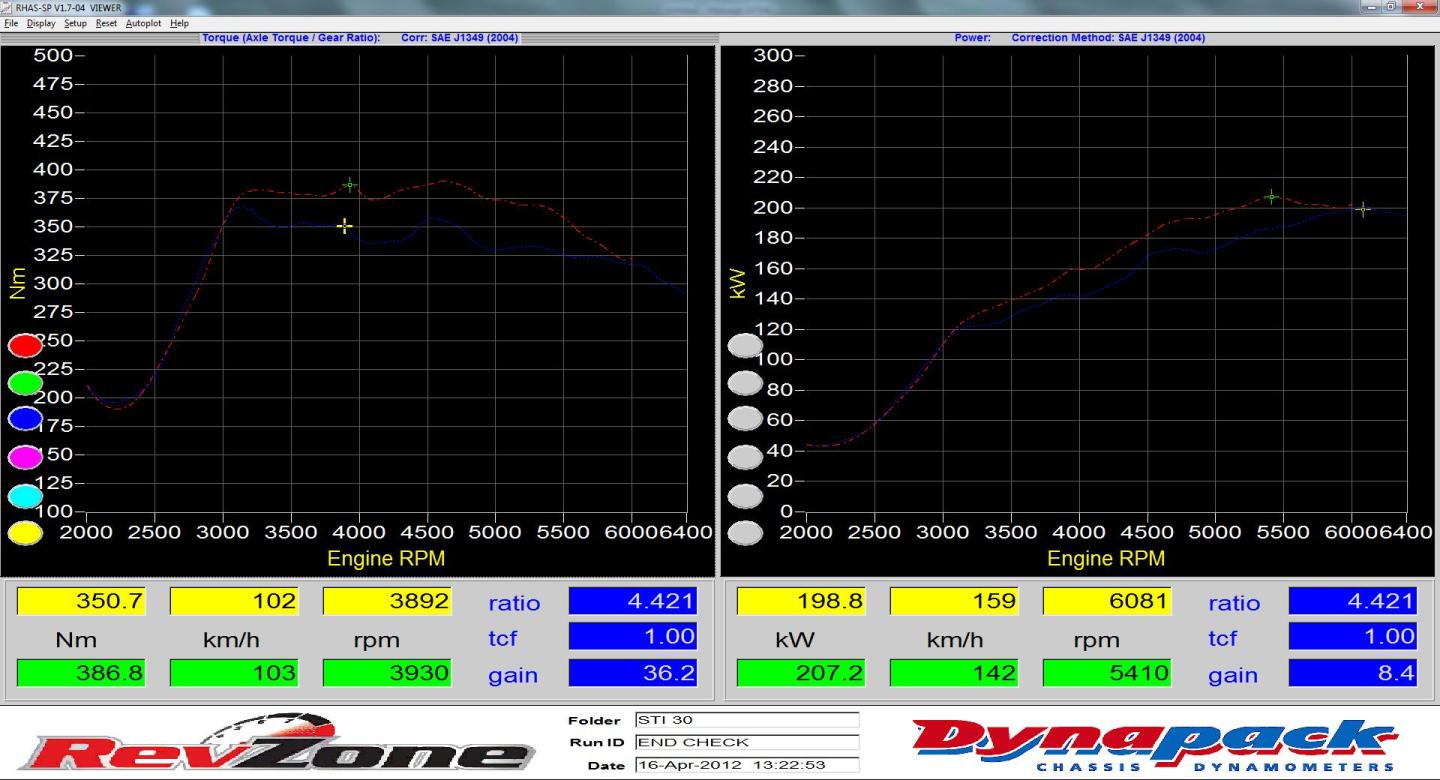Select the magenta run color oval
Image resolution: width=1440 pixels, height=780 pixels.
25,457
